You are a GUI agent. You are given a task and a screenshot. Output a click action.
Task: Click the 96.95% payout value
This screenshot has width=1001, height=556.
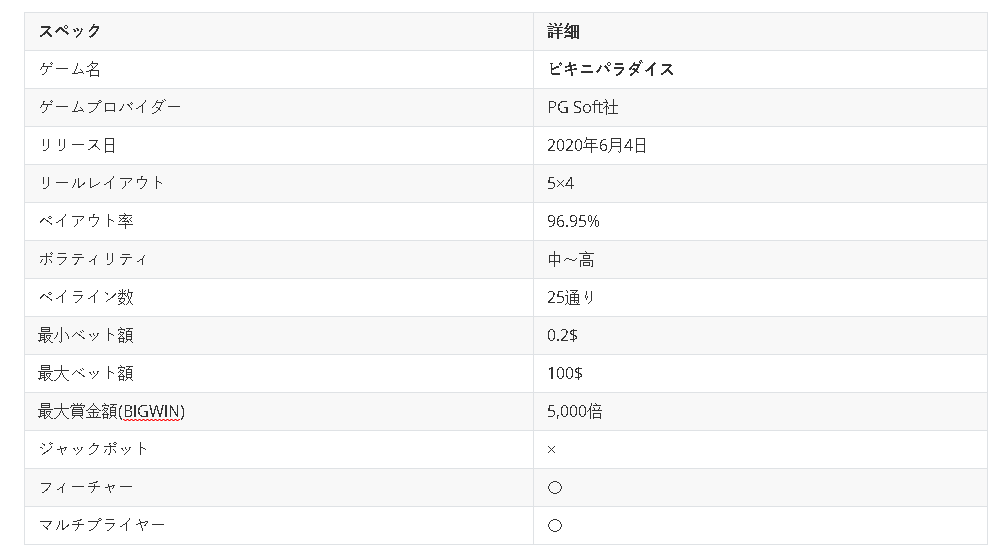pyautogui.click(x=573, y=221)
